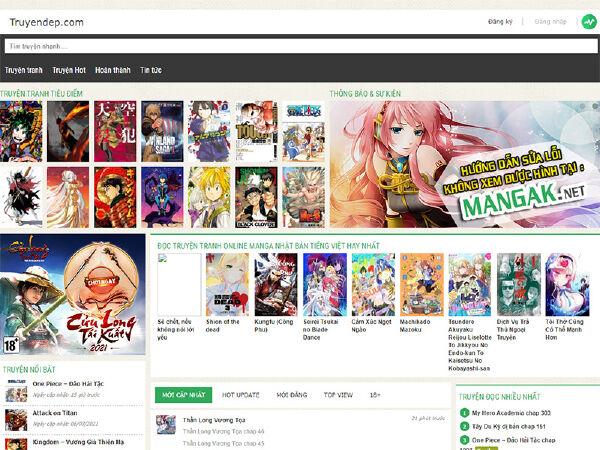Open the Kungfu (Công Phu) cover image
Screen dimensions: 600x450
click(x=276, y=285)
